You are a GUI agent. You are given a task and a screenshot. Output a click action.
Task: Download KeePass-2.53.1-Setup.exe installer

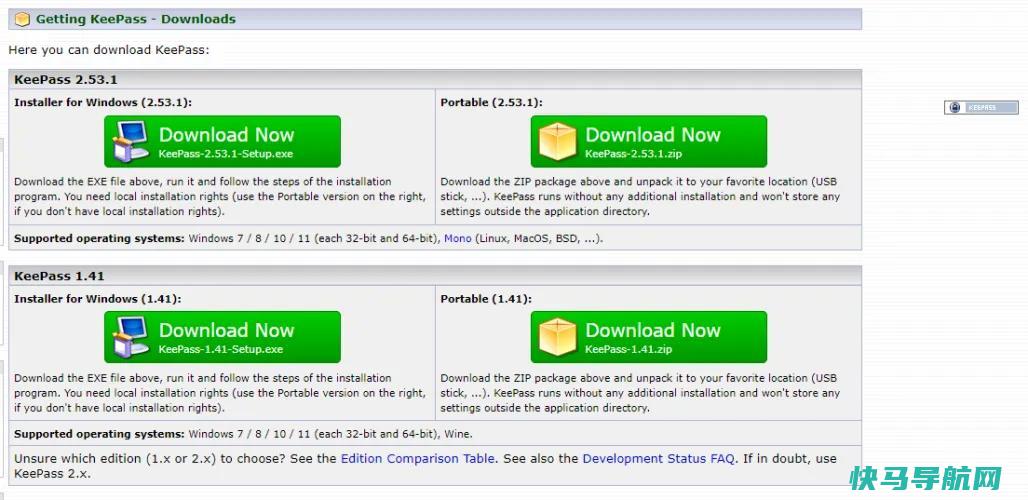pyautogui.click(x=222, y=142)
